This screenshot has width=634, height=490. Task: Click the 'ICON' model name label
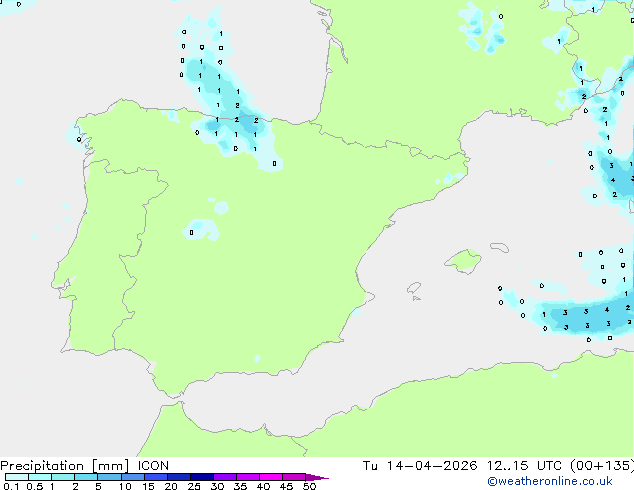[x=153, y=466]
